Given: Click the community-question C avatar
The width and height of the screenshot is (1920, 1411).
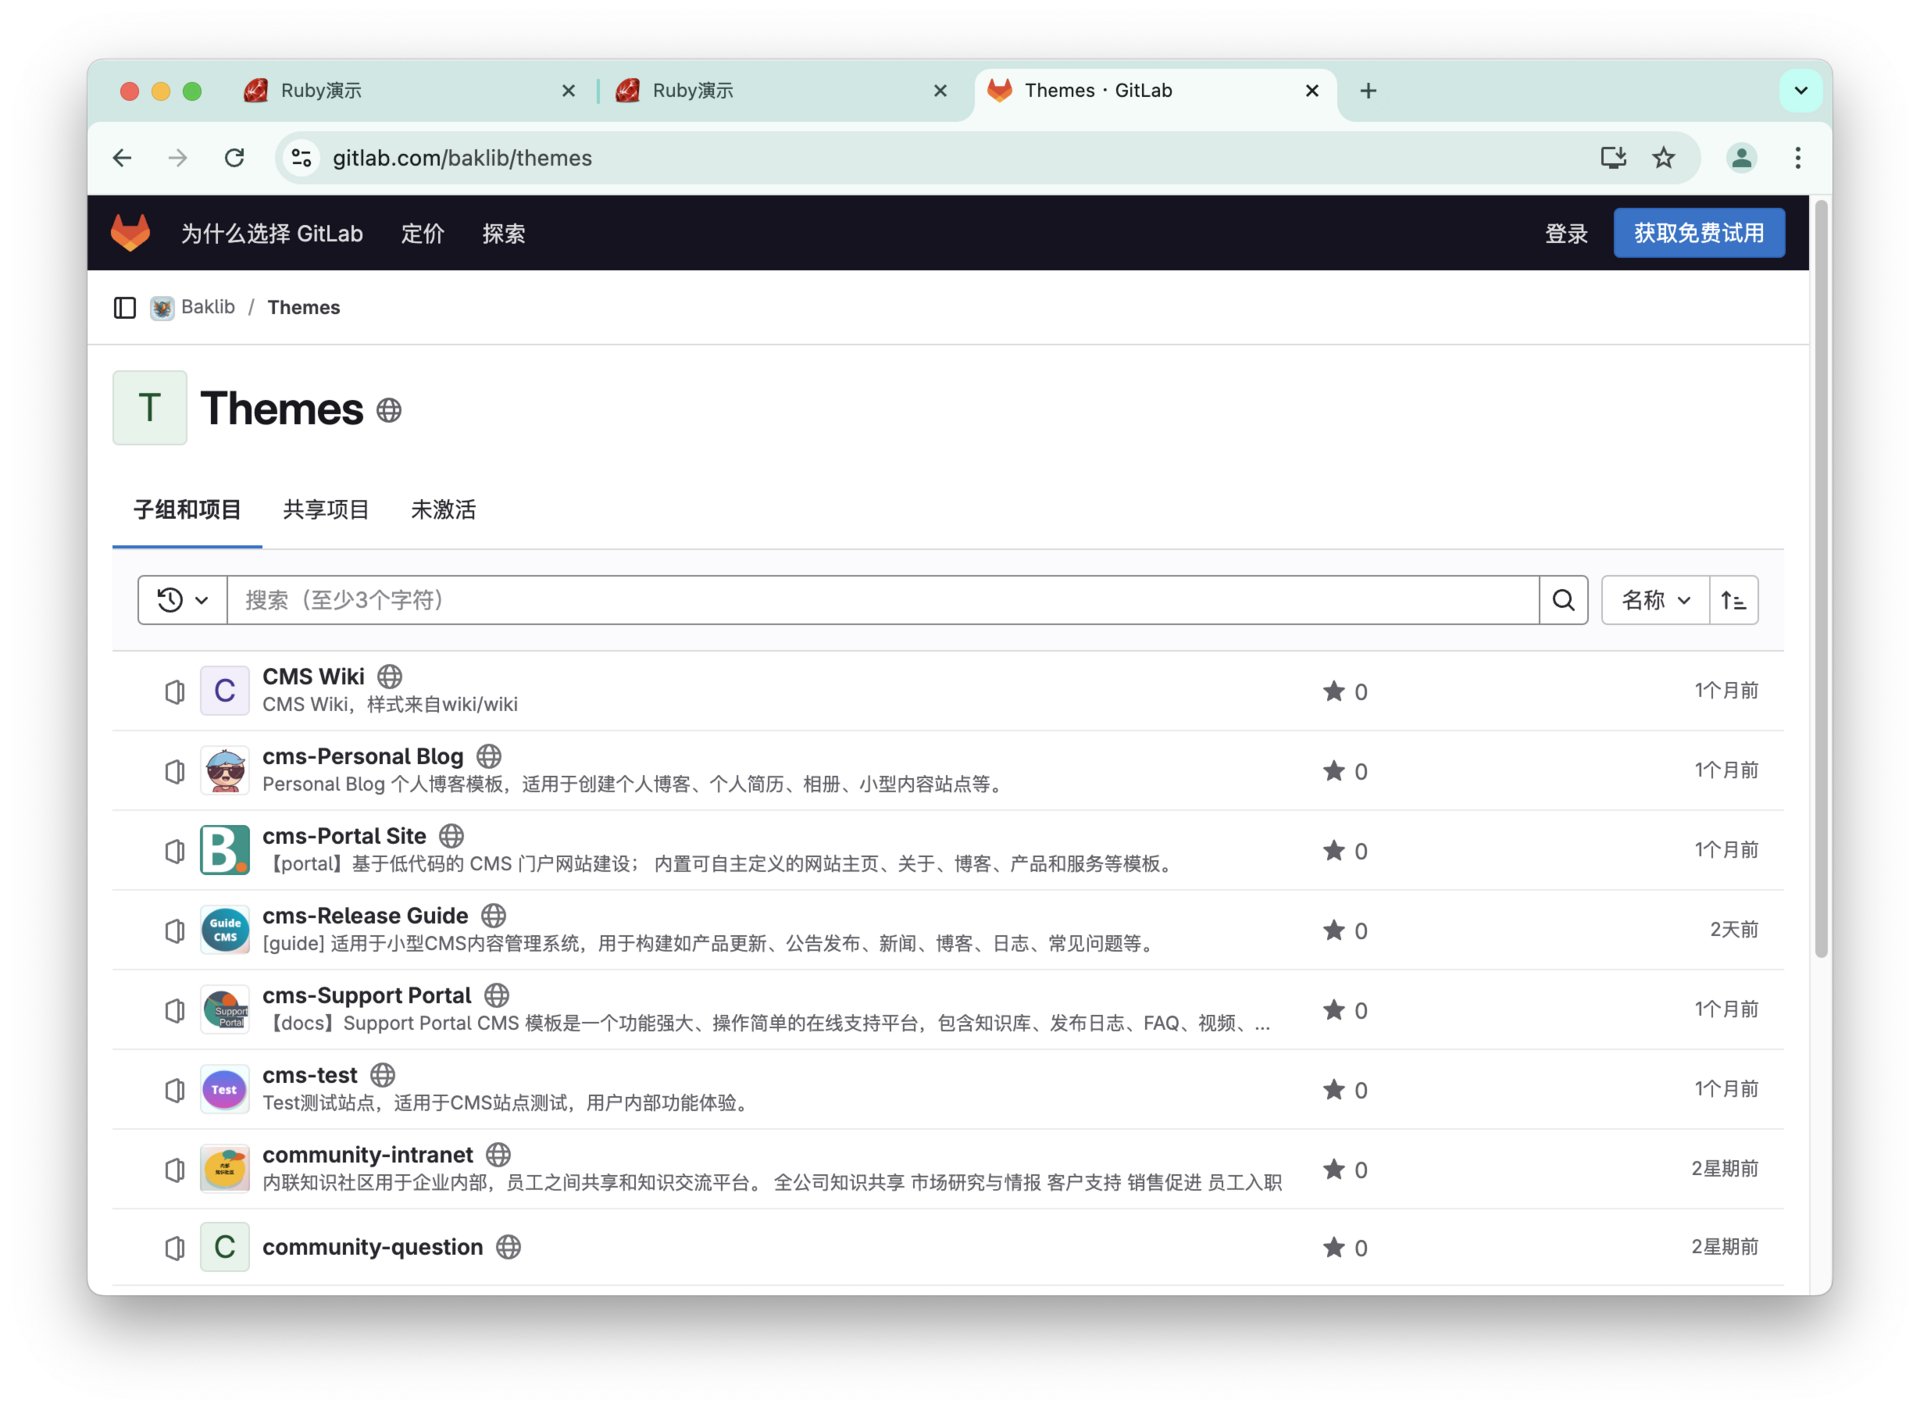Looking at the screenshot, I should tap(225, 1247).
